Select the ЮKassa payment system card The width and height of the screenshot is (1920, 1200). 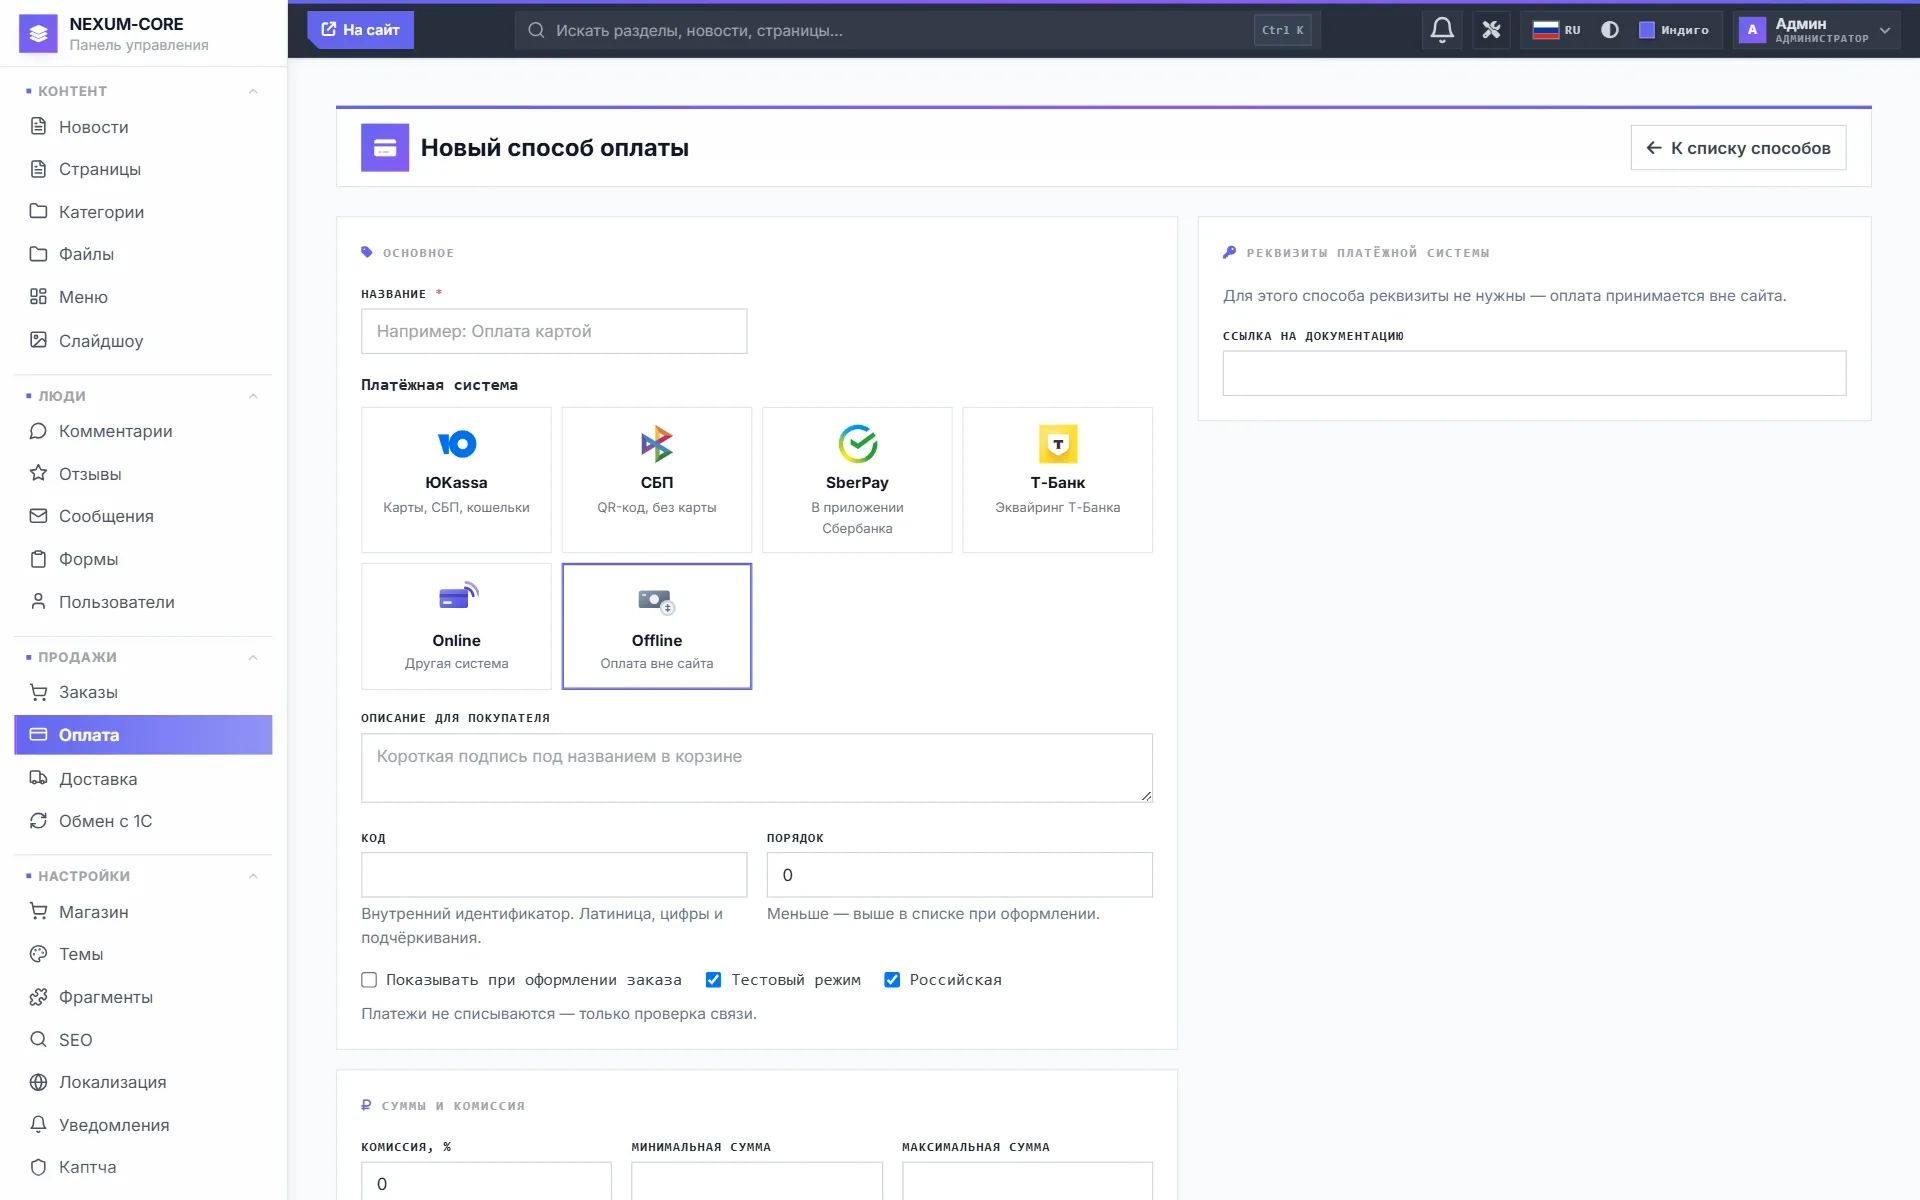(456, 480)
